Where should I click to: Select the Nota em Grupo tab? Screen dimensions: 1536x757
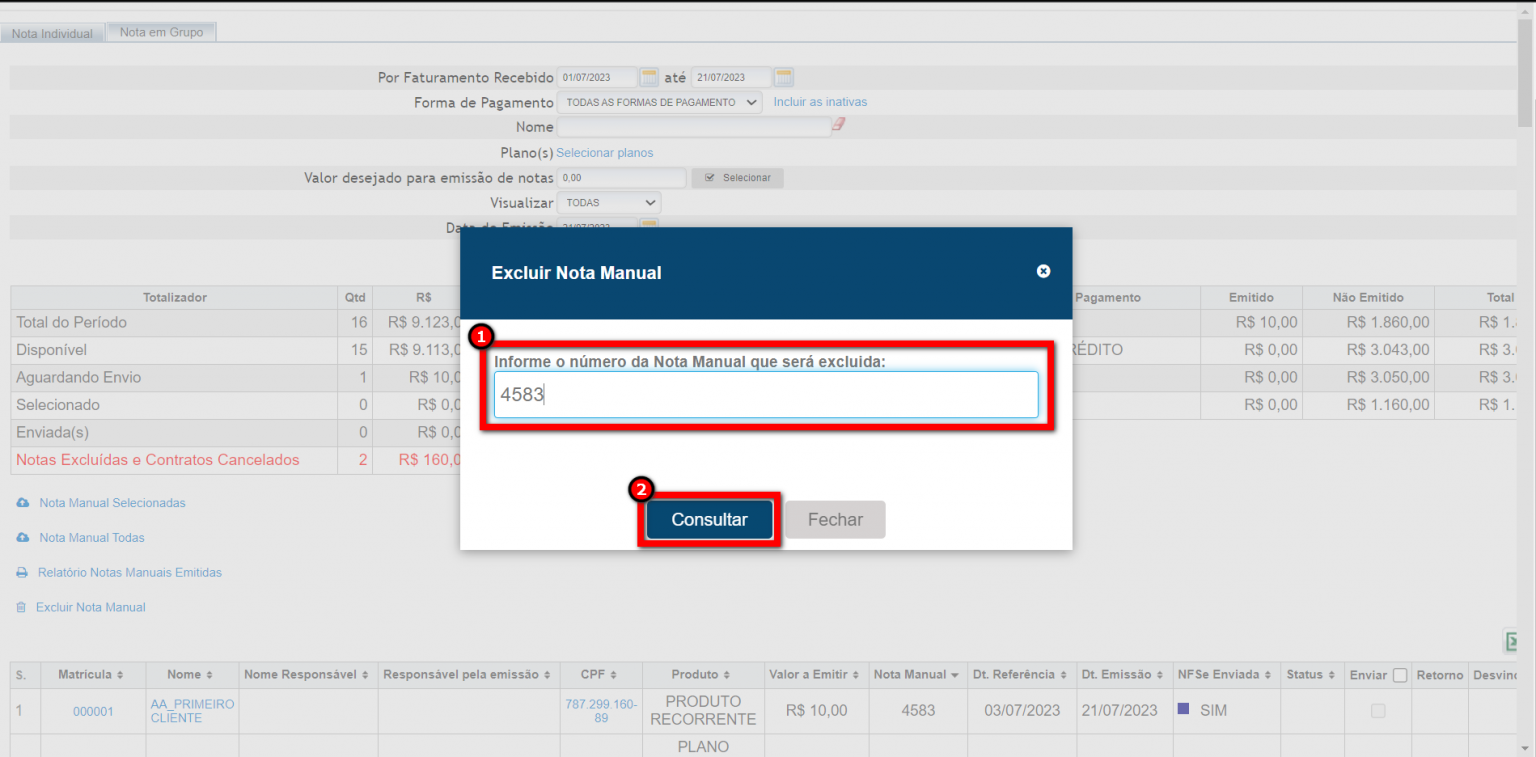(x=161, y=32)
